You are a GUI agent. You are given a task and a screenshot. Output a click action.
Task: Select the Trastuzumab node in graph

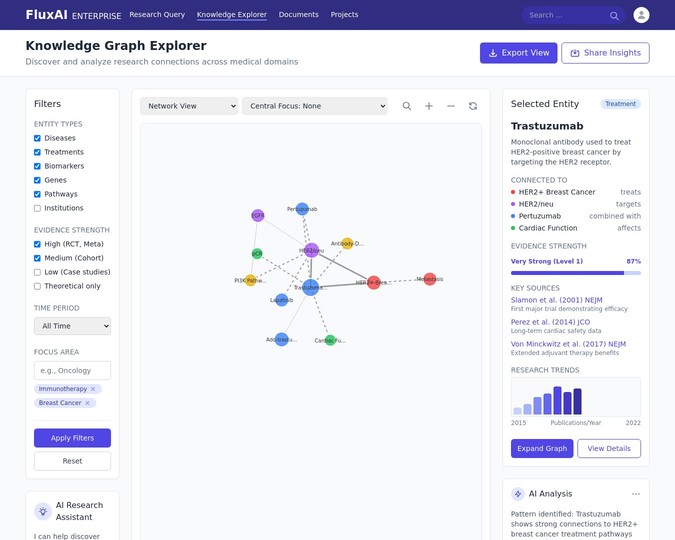coord(310,287)
